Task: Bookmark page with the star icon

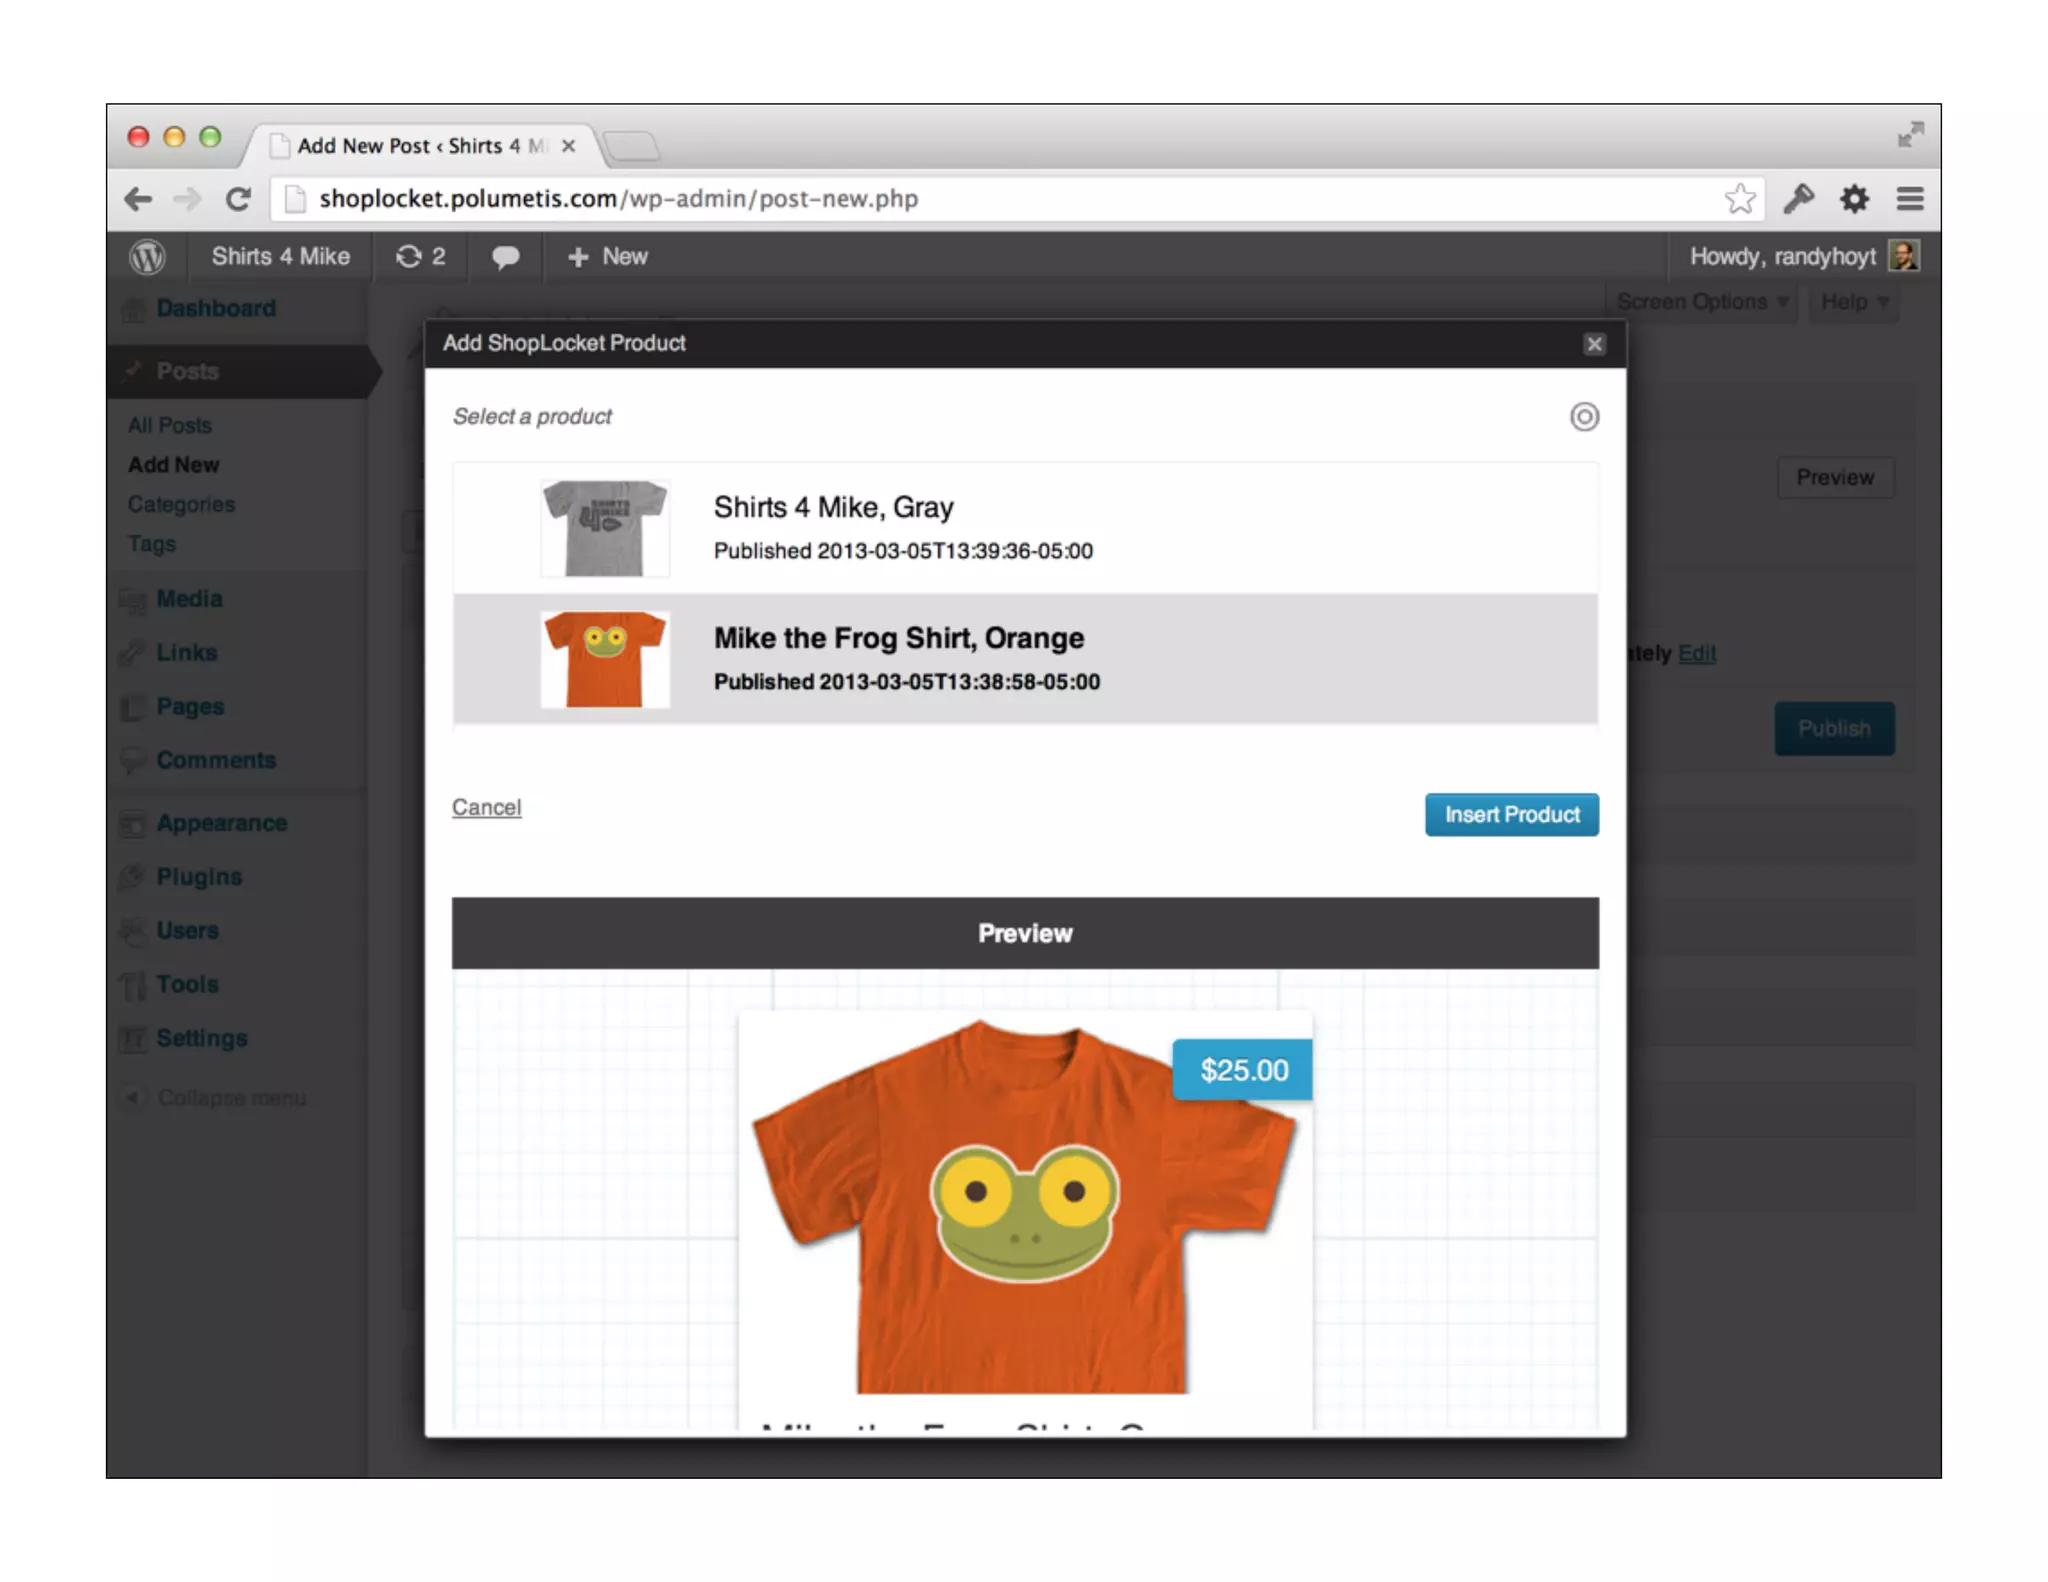Action: pyautogui.click(x=1740, y=198)
